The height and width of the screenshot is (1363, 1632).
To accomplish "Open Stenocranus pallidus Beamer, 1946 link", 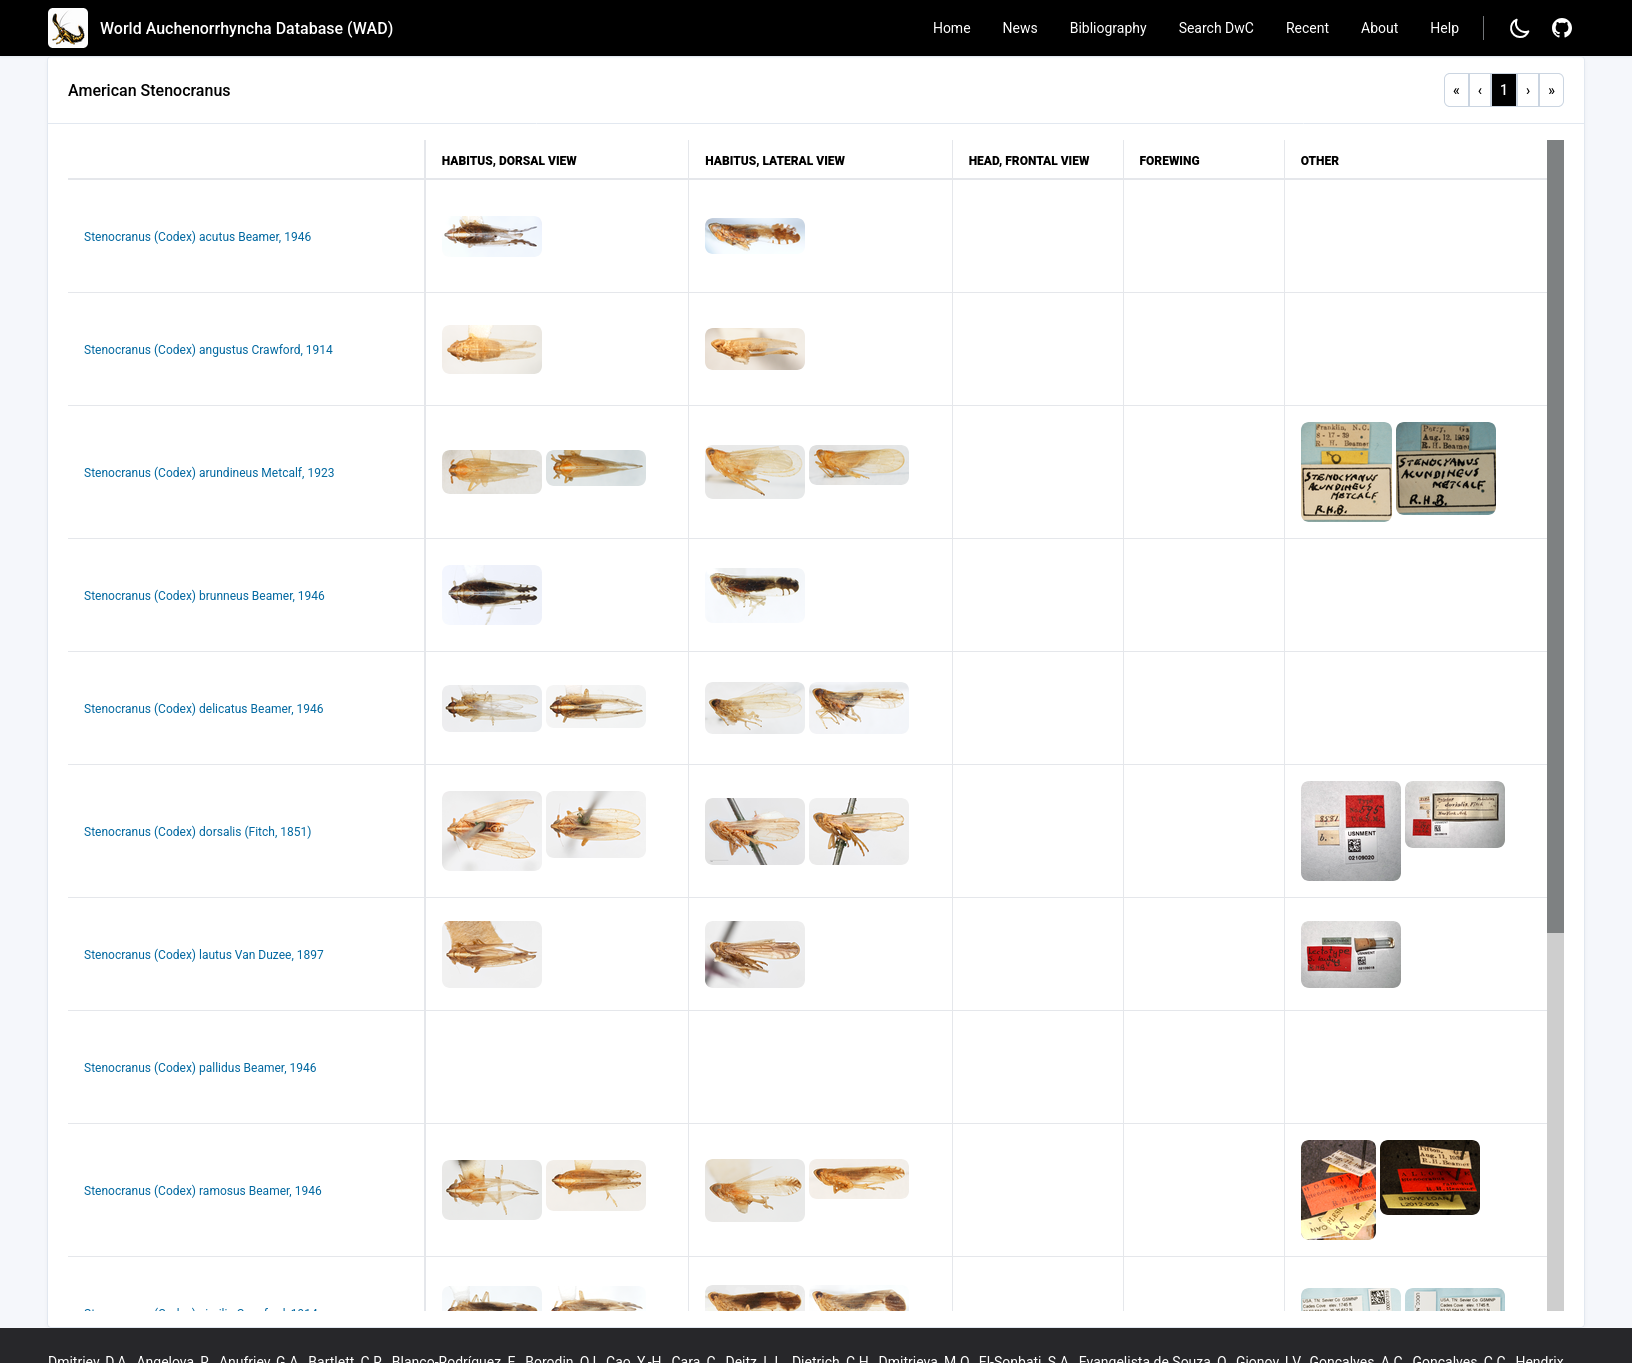I will point(200,1068).
